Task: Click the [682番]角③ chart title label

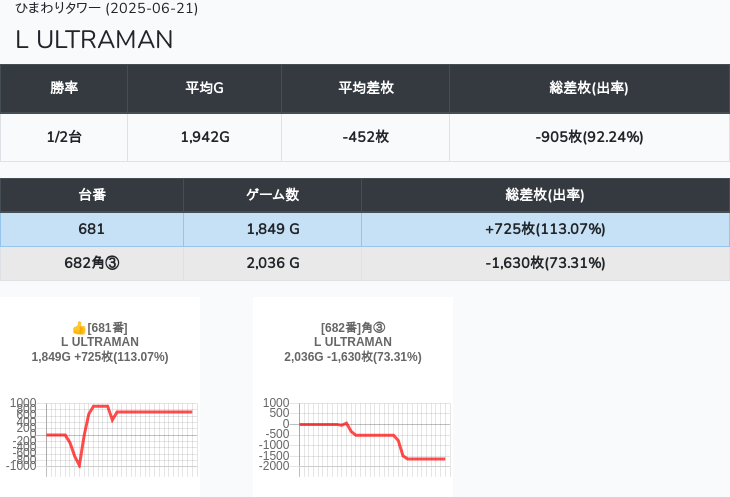Action: [x=353, y=328]
